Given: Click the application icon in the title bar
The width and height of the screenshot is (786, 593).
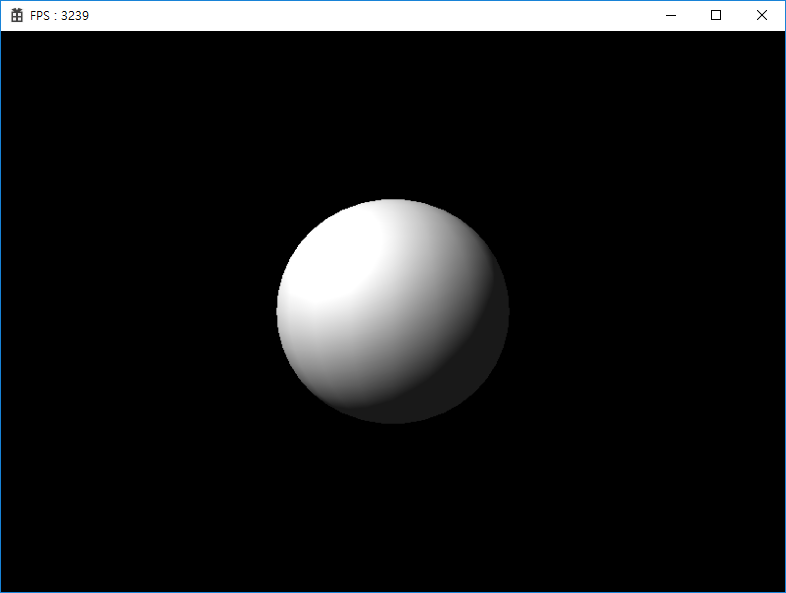Looking at the screenshot, I should [17, 16].
